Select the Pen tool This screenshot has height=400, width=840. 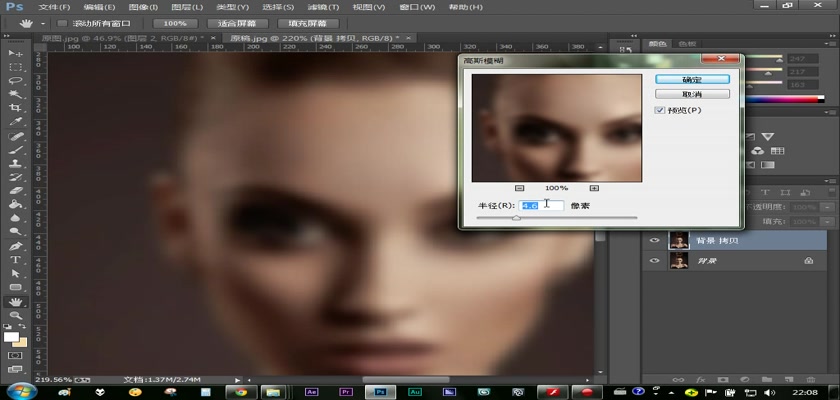click(x=15, y=246)
